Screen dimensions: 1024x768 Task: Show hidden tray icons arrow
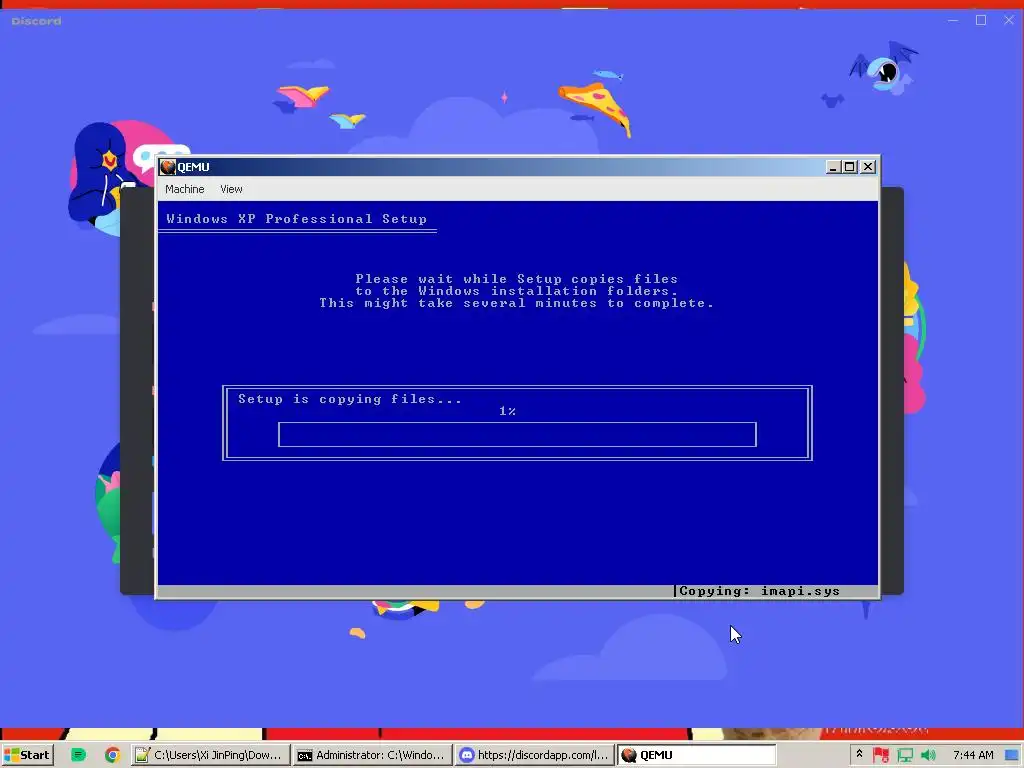click(859, 754)
